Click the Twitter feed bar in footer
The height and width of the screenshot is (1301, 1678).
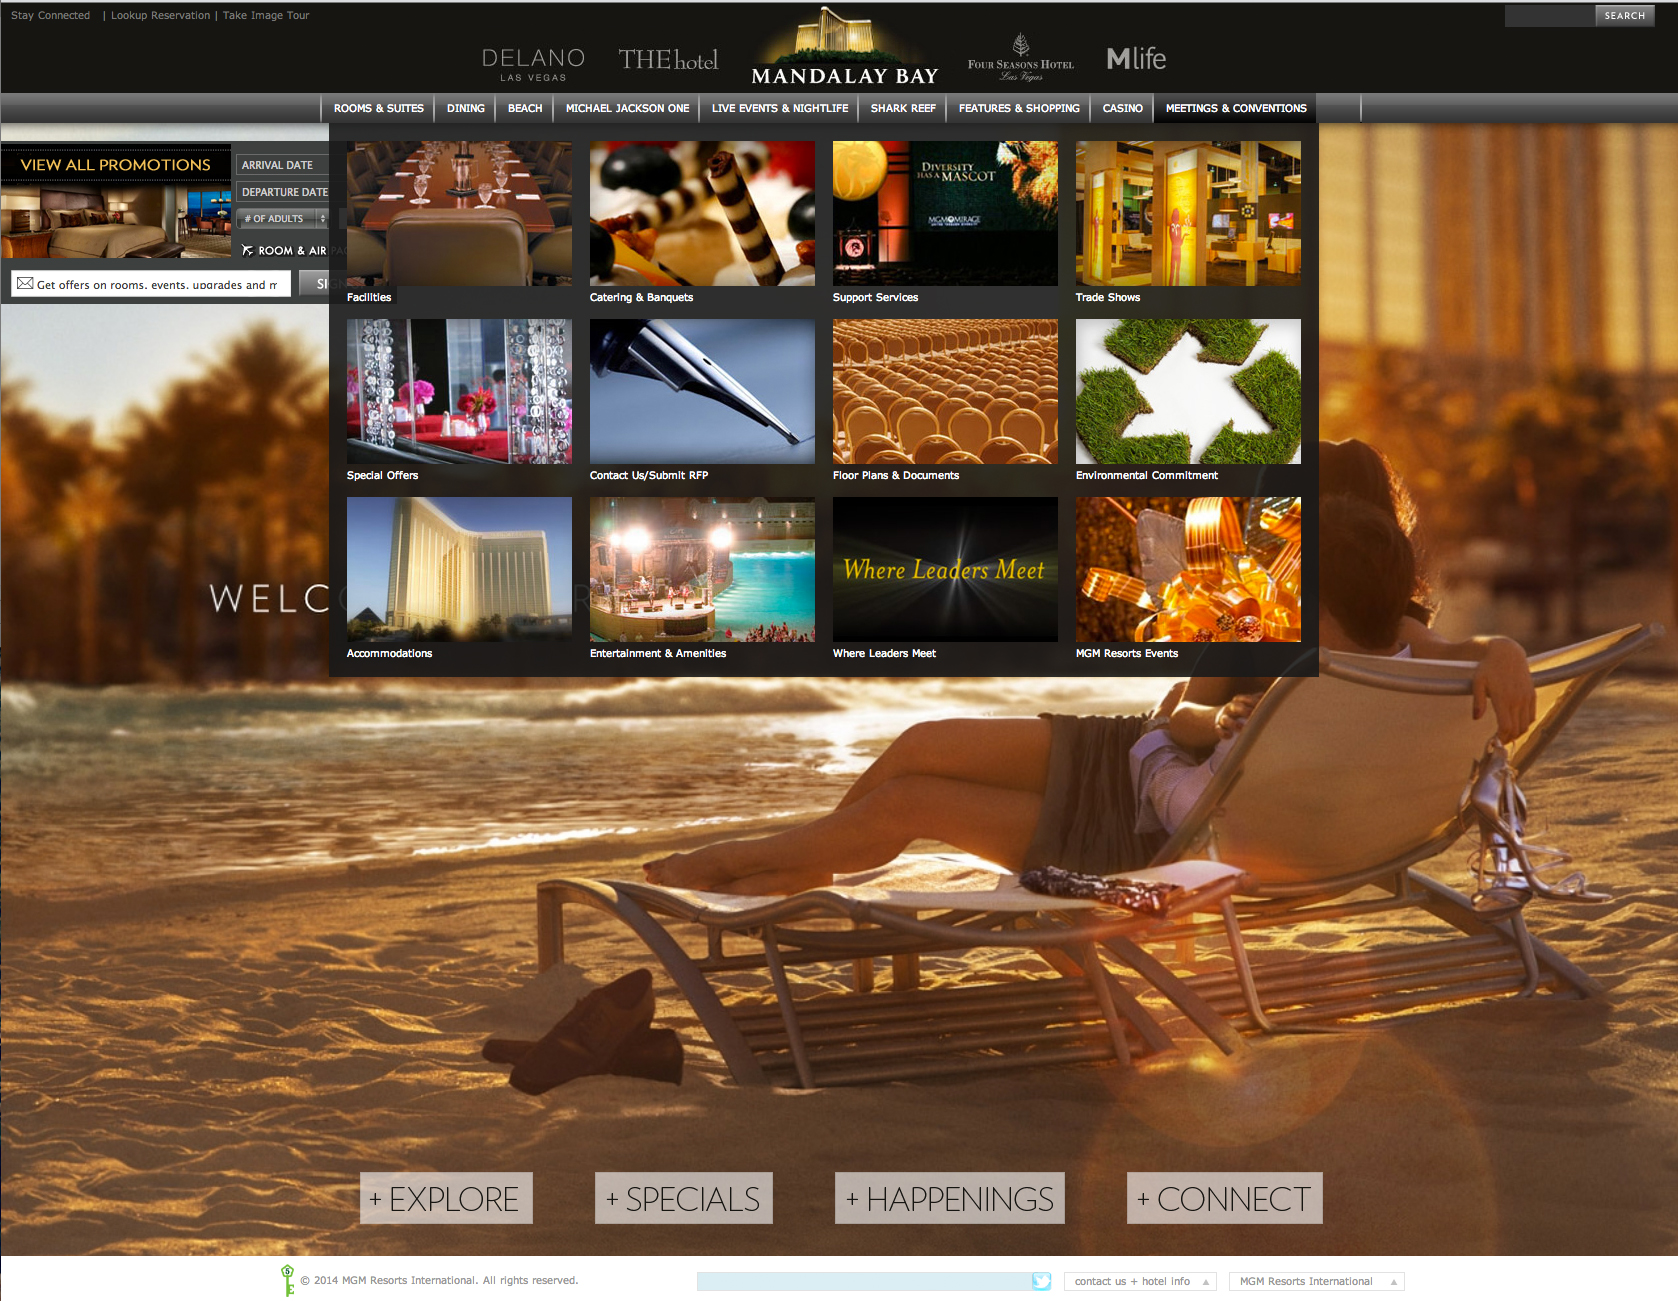[865, 1281]
